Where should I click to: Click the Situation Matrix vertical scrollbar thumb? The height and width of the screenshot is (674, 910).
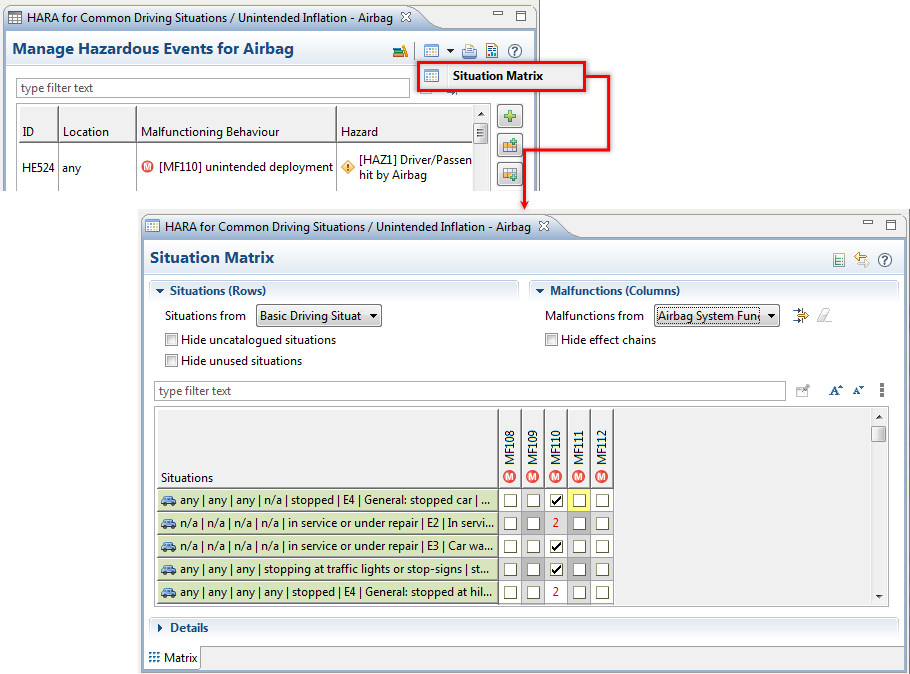coord(878,434)
